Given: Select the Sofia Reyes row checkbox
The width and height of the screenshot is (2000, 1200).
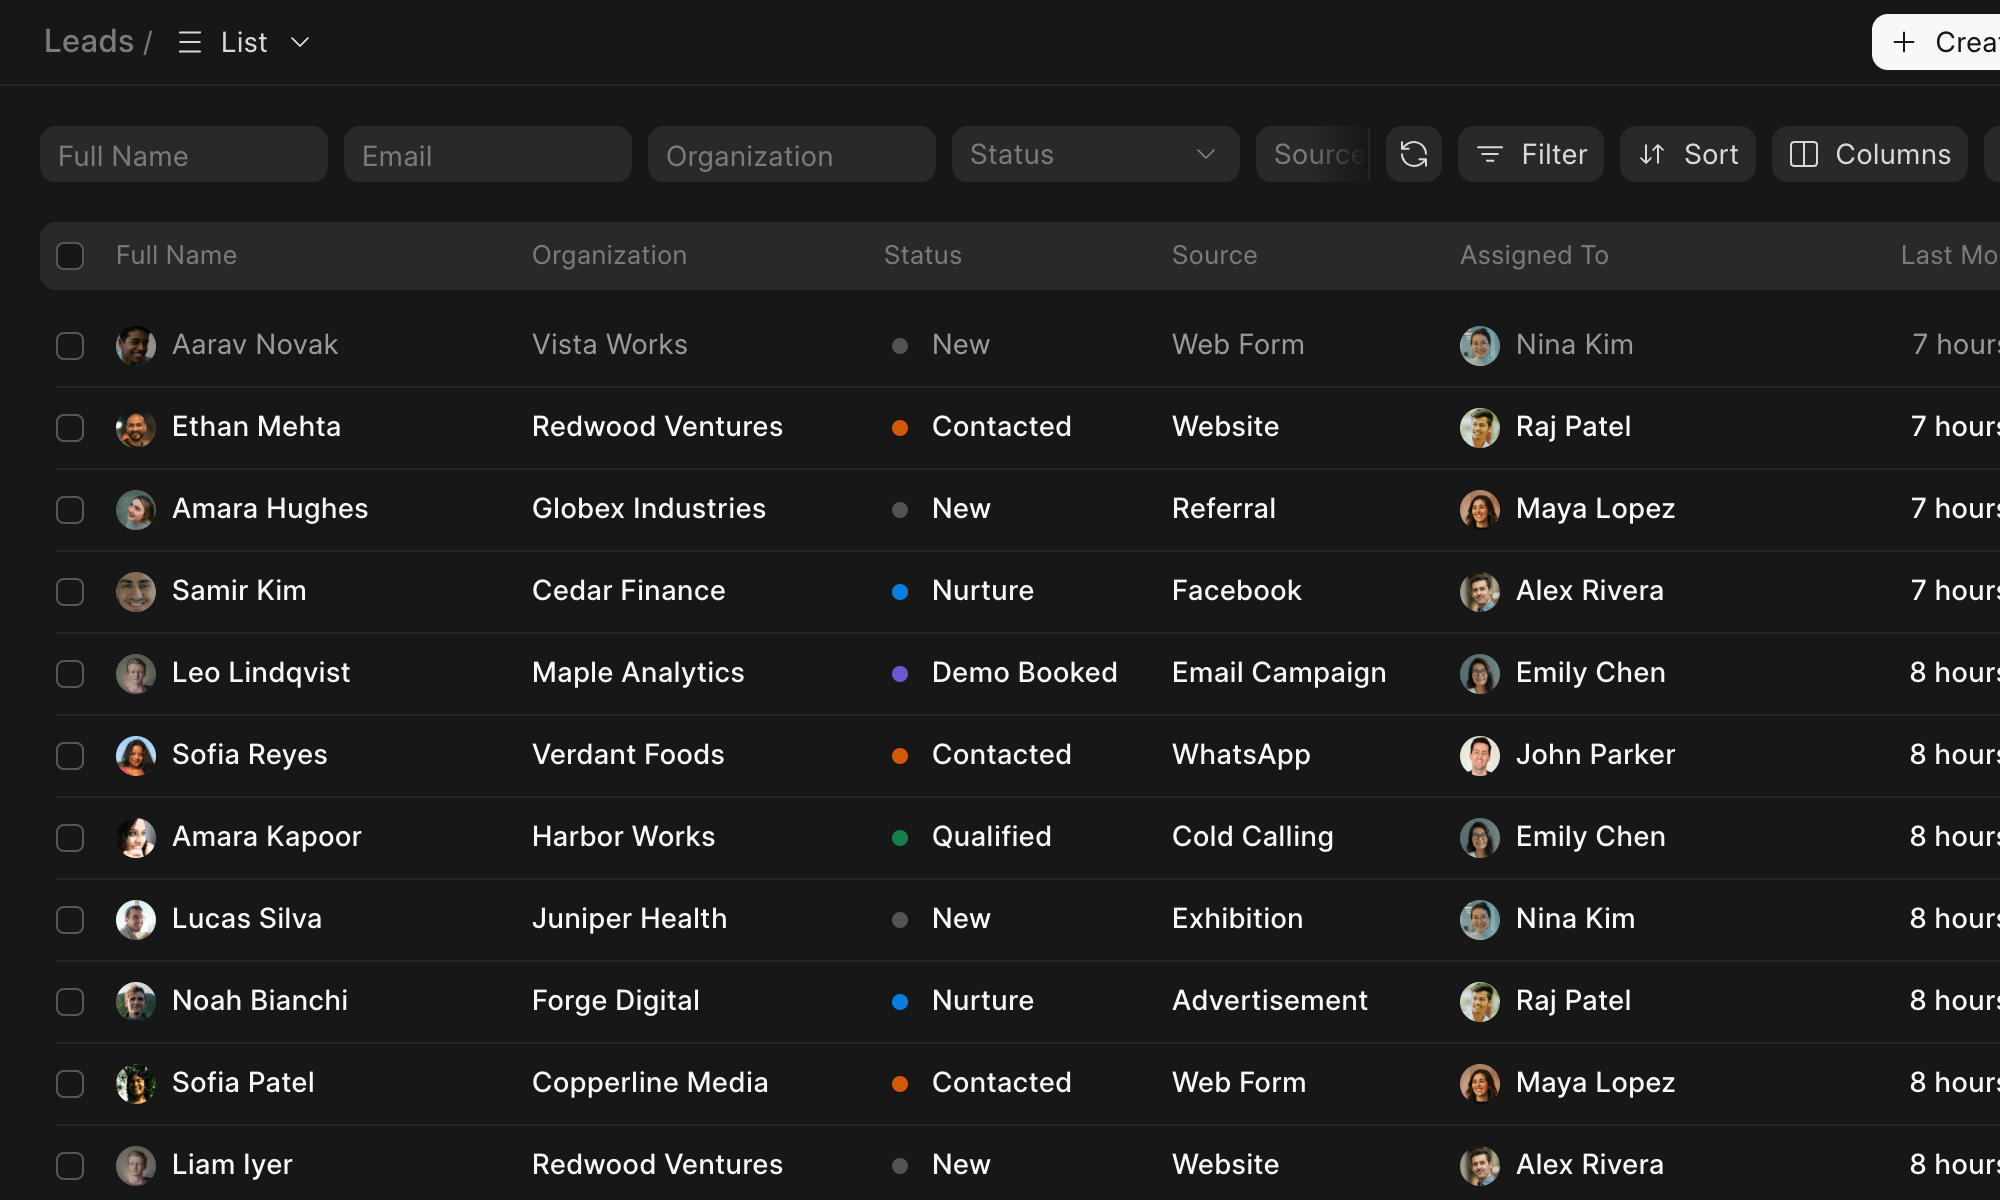Looking at the screenshot, I should [x=70, y=756].
